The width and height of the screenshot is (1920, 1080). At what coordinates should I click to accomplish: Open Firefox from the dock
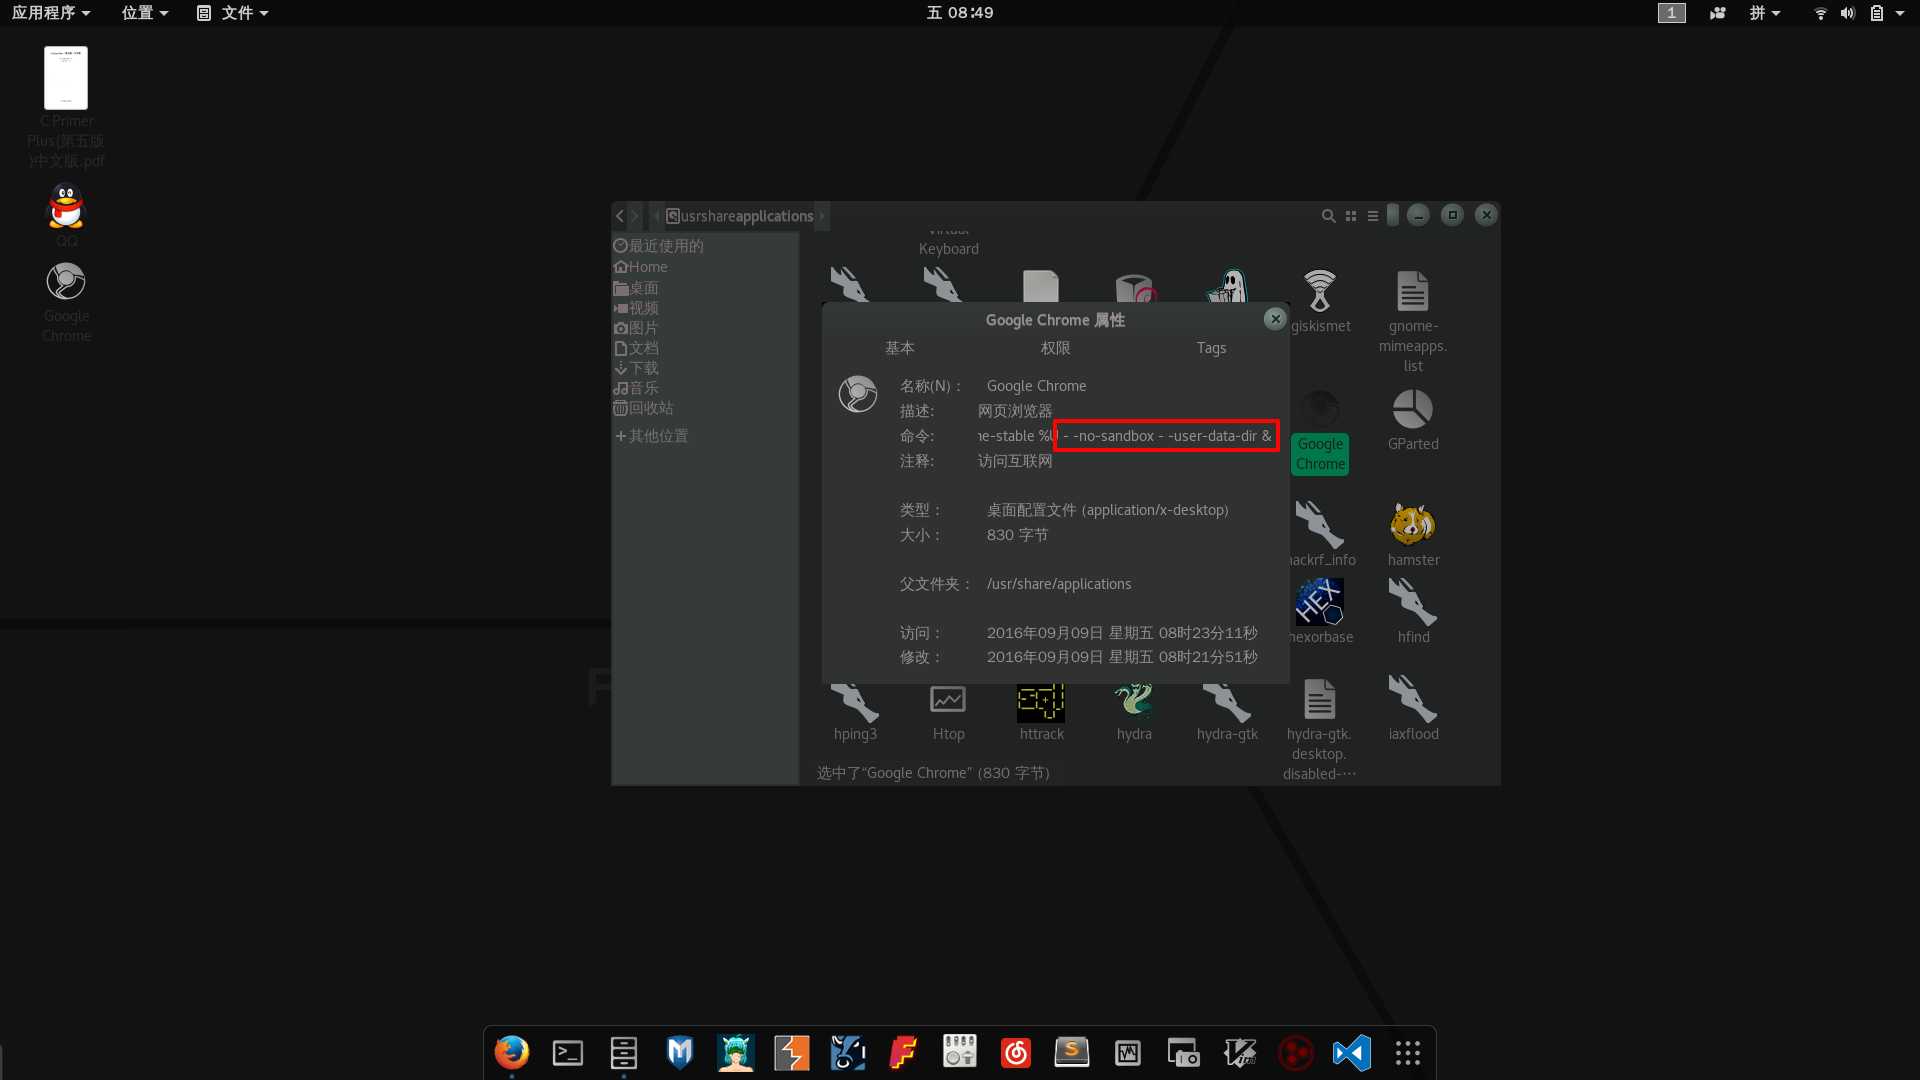[512, 1052]
